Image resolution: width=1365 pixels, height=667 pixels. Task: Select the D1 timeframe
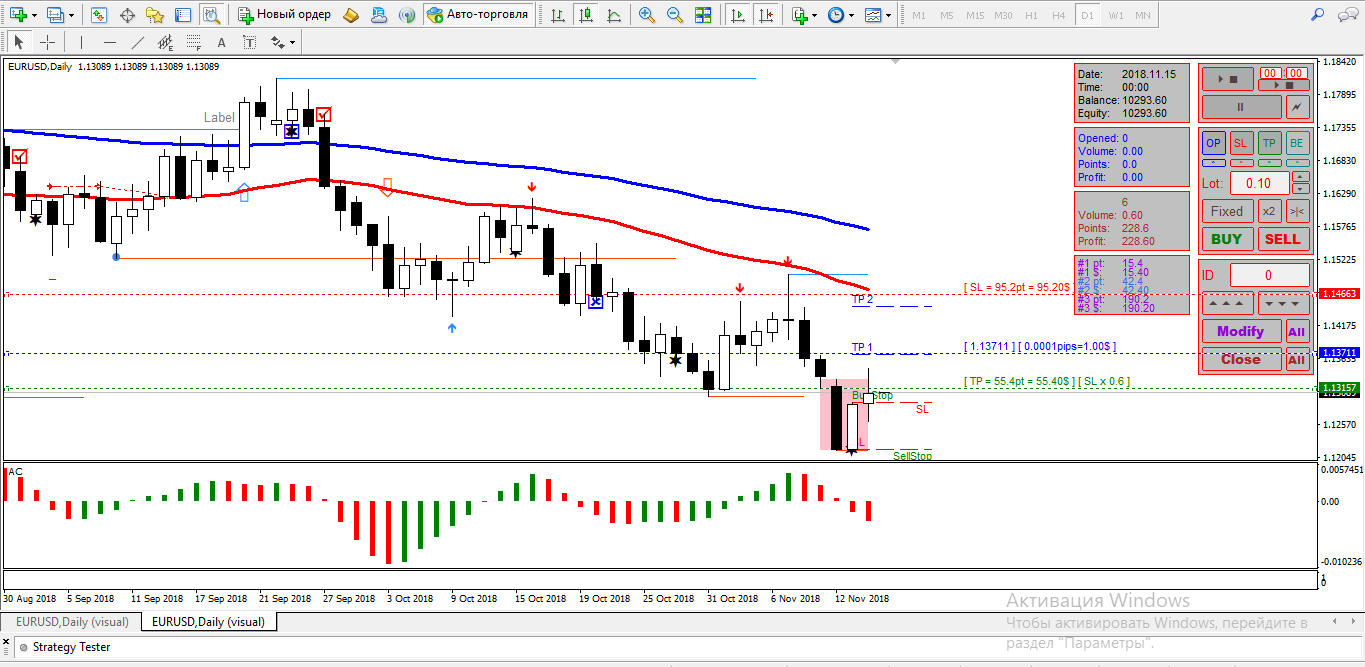[1087, 16]
